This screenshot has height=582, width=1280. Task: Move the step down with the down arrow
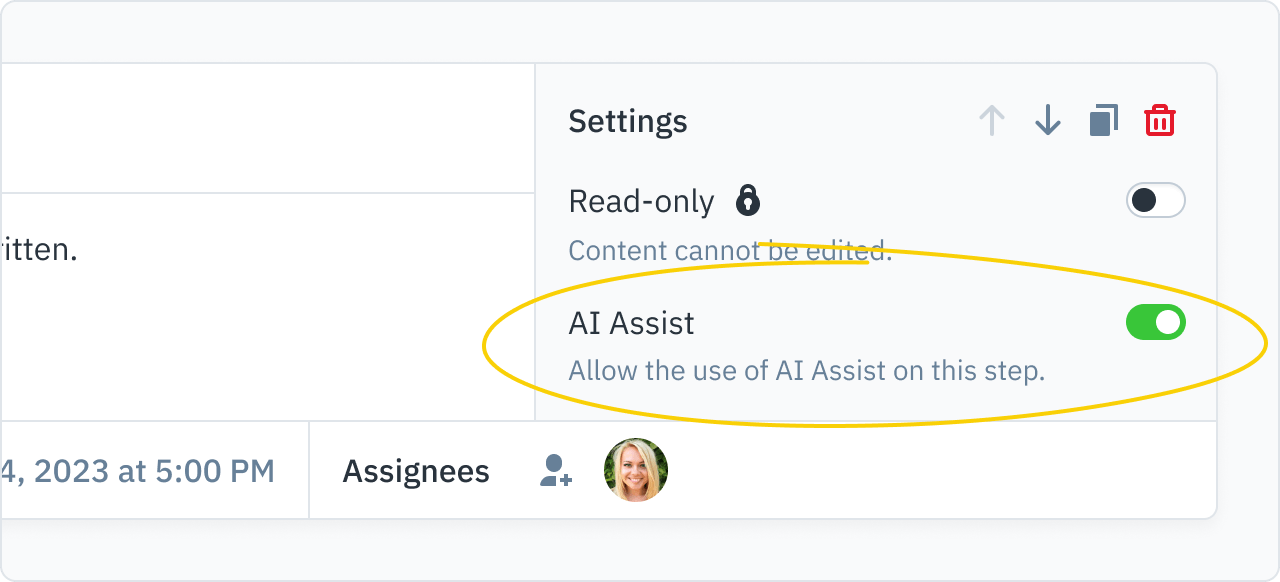point(1047,121)
